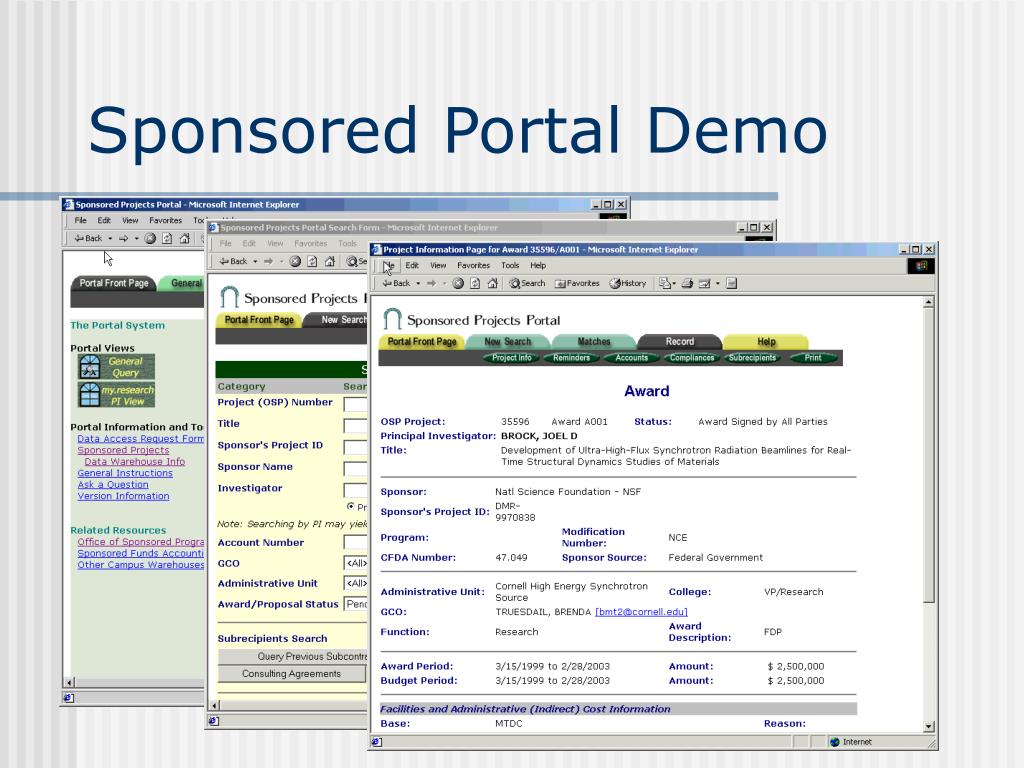This screenshot has width=1024, height=768.
Task: Open Tools menu in Project Information window
Action: [x=510, y=266]
